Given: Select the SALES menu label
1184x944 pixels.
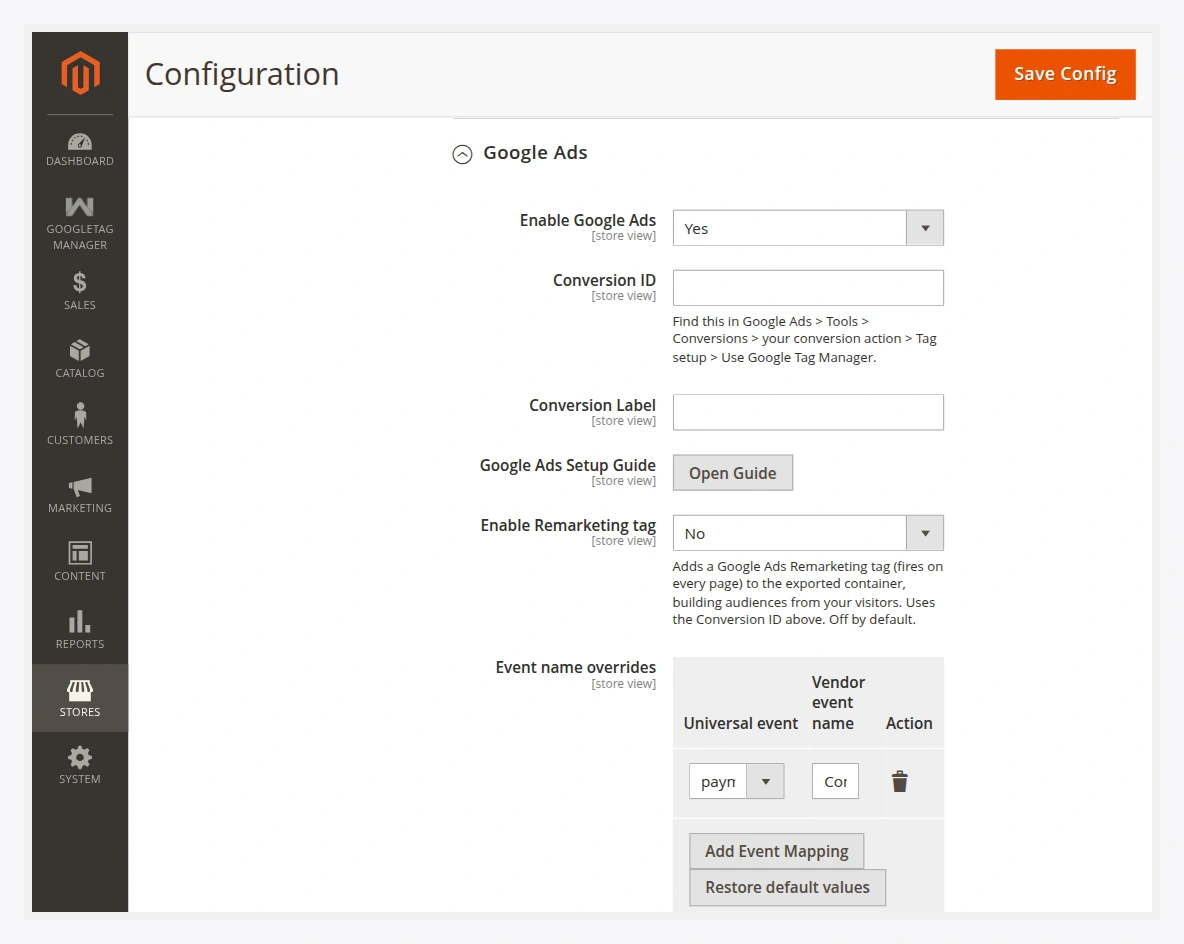Looking at the screenshot, I should pos(79,305).
